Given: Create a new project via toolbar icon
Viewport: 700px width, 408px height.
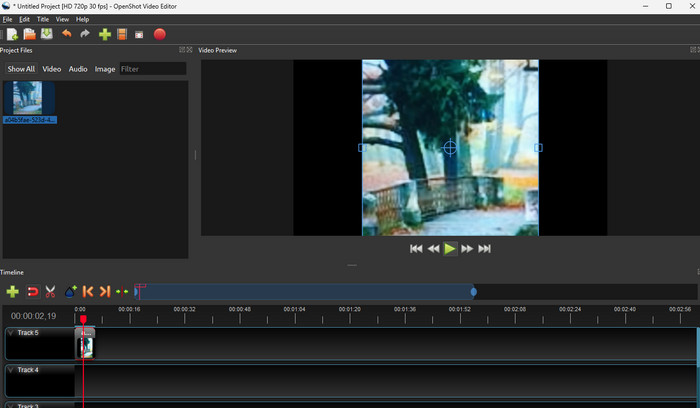Looking at the screenshot, I should click(12, 34).
